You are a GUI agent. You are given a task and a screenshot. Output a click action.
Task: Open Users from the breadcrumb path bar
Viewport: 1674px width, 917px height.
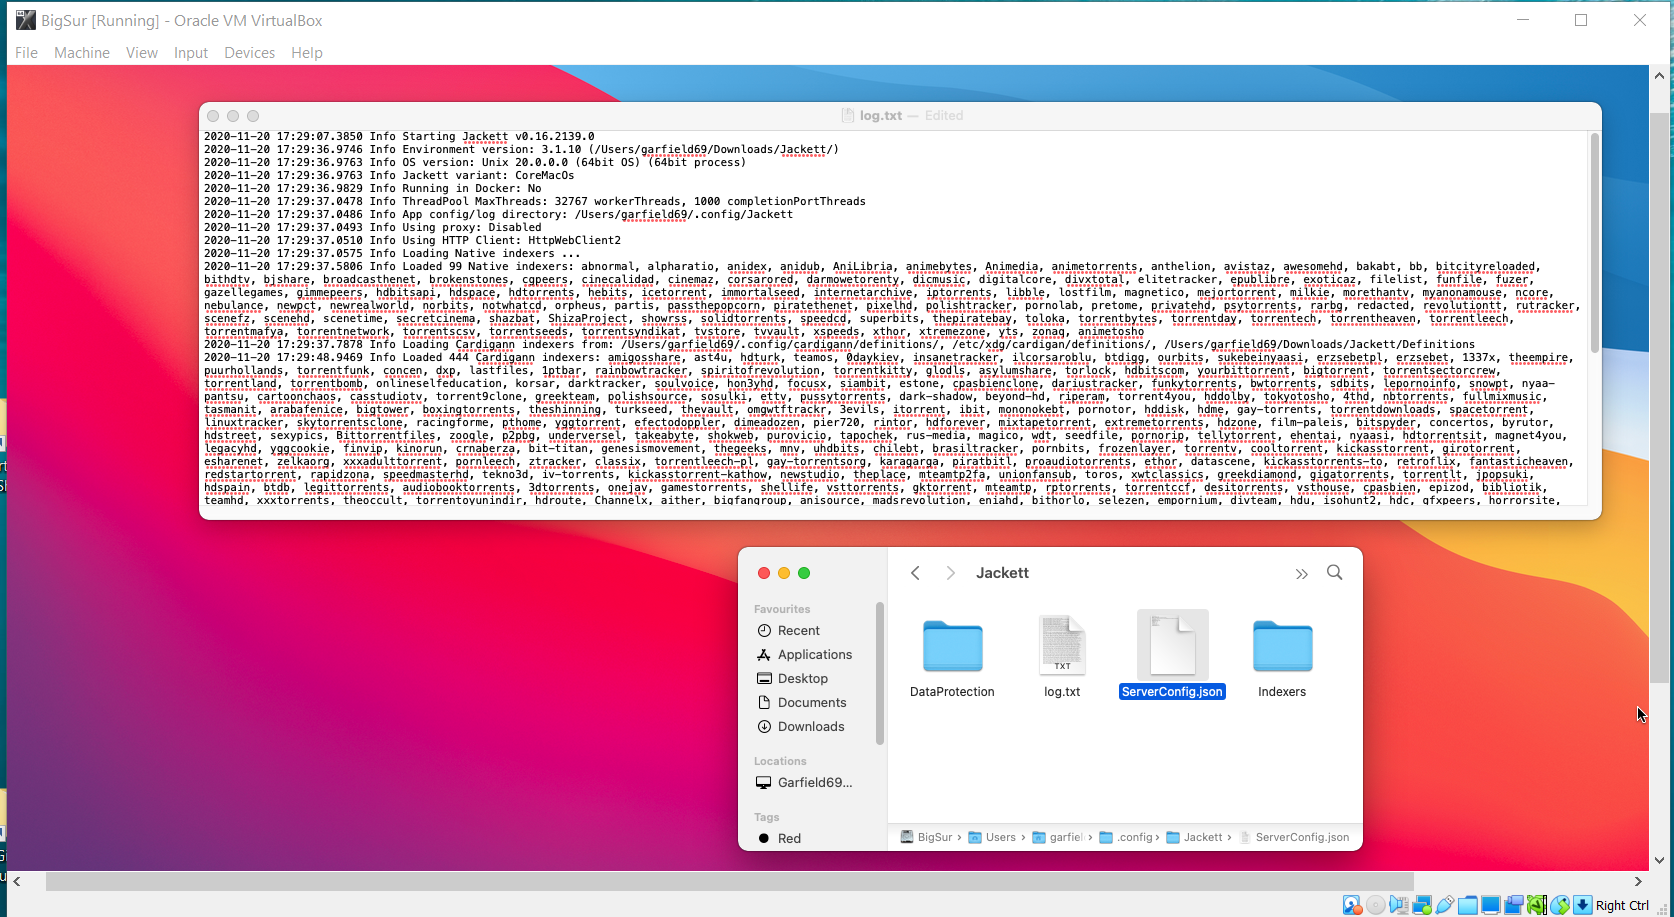pos(1001,836)
